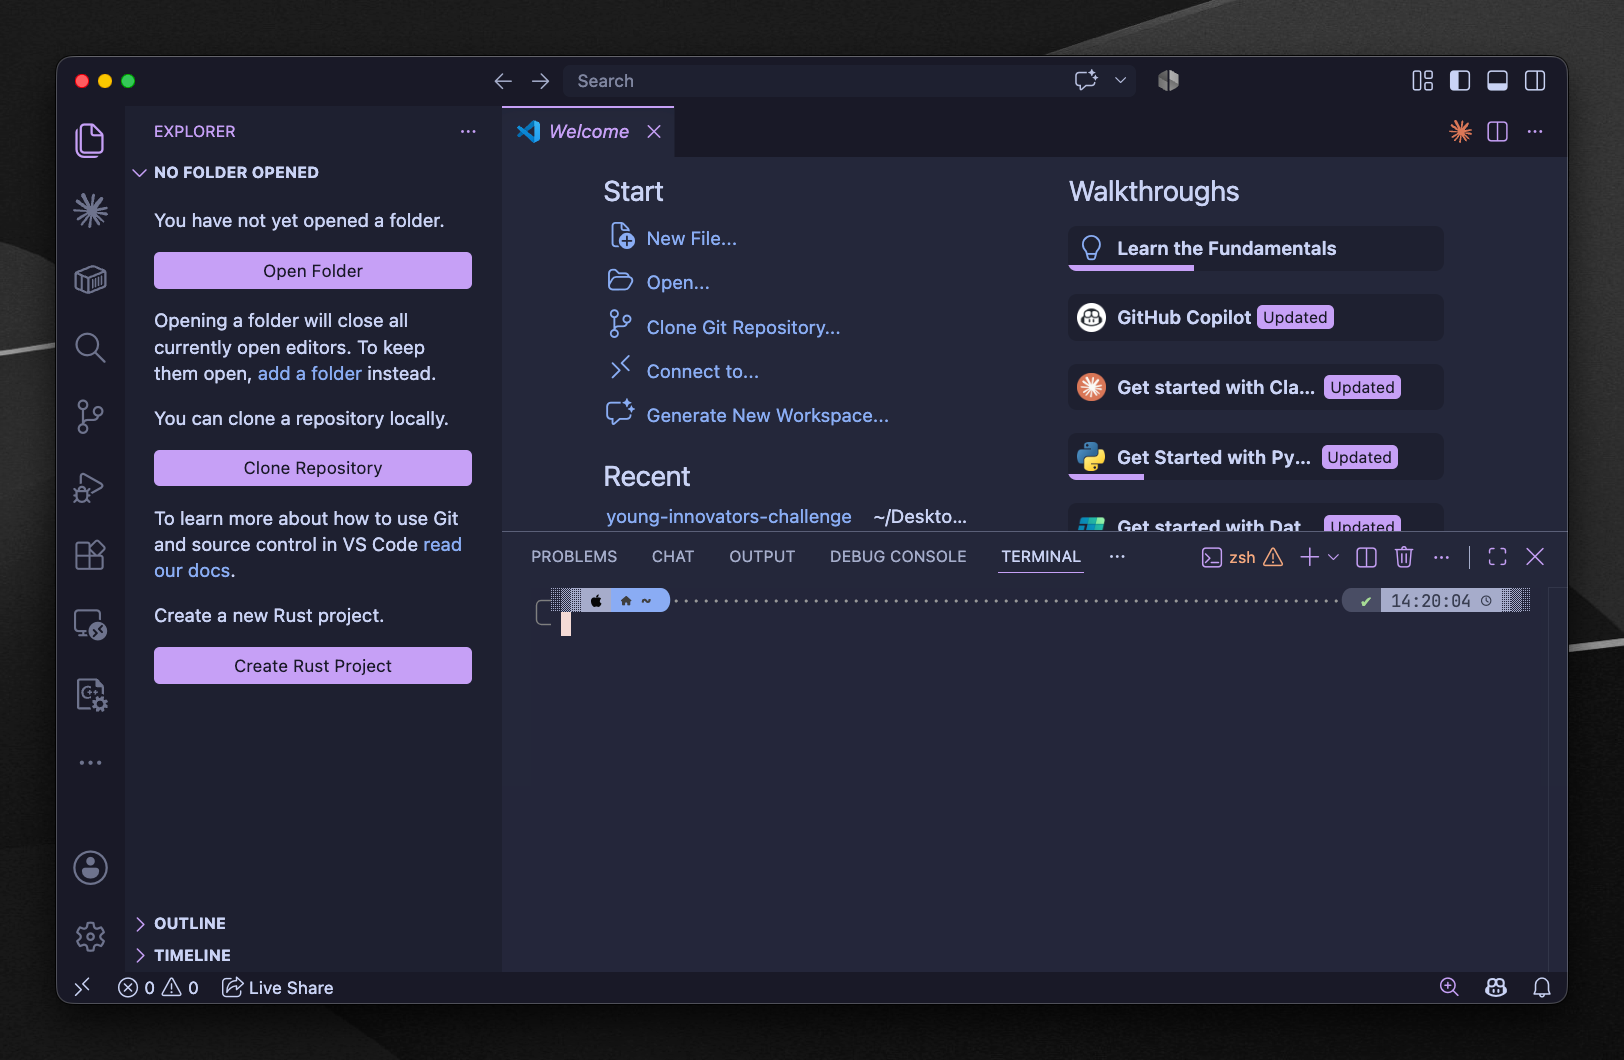
Task: Open Explorer views and more actions ellipsis
Action: point(468,132)
